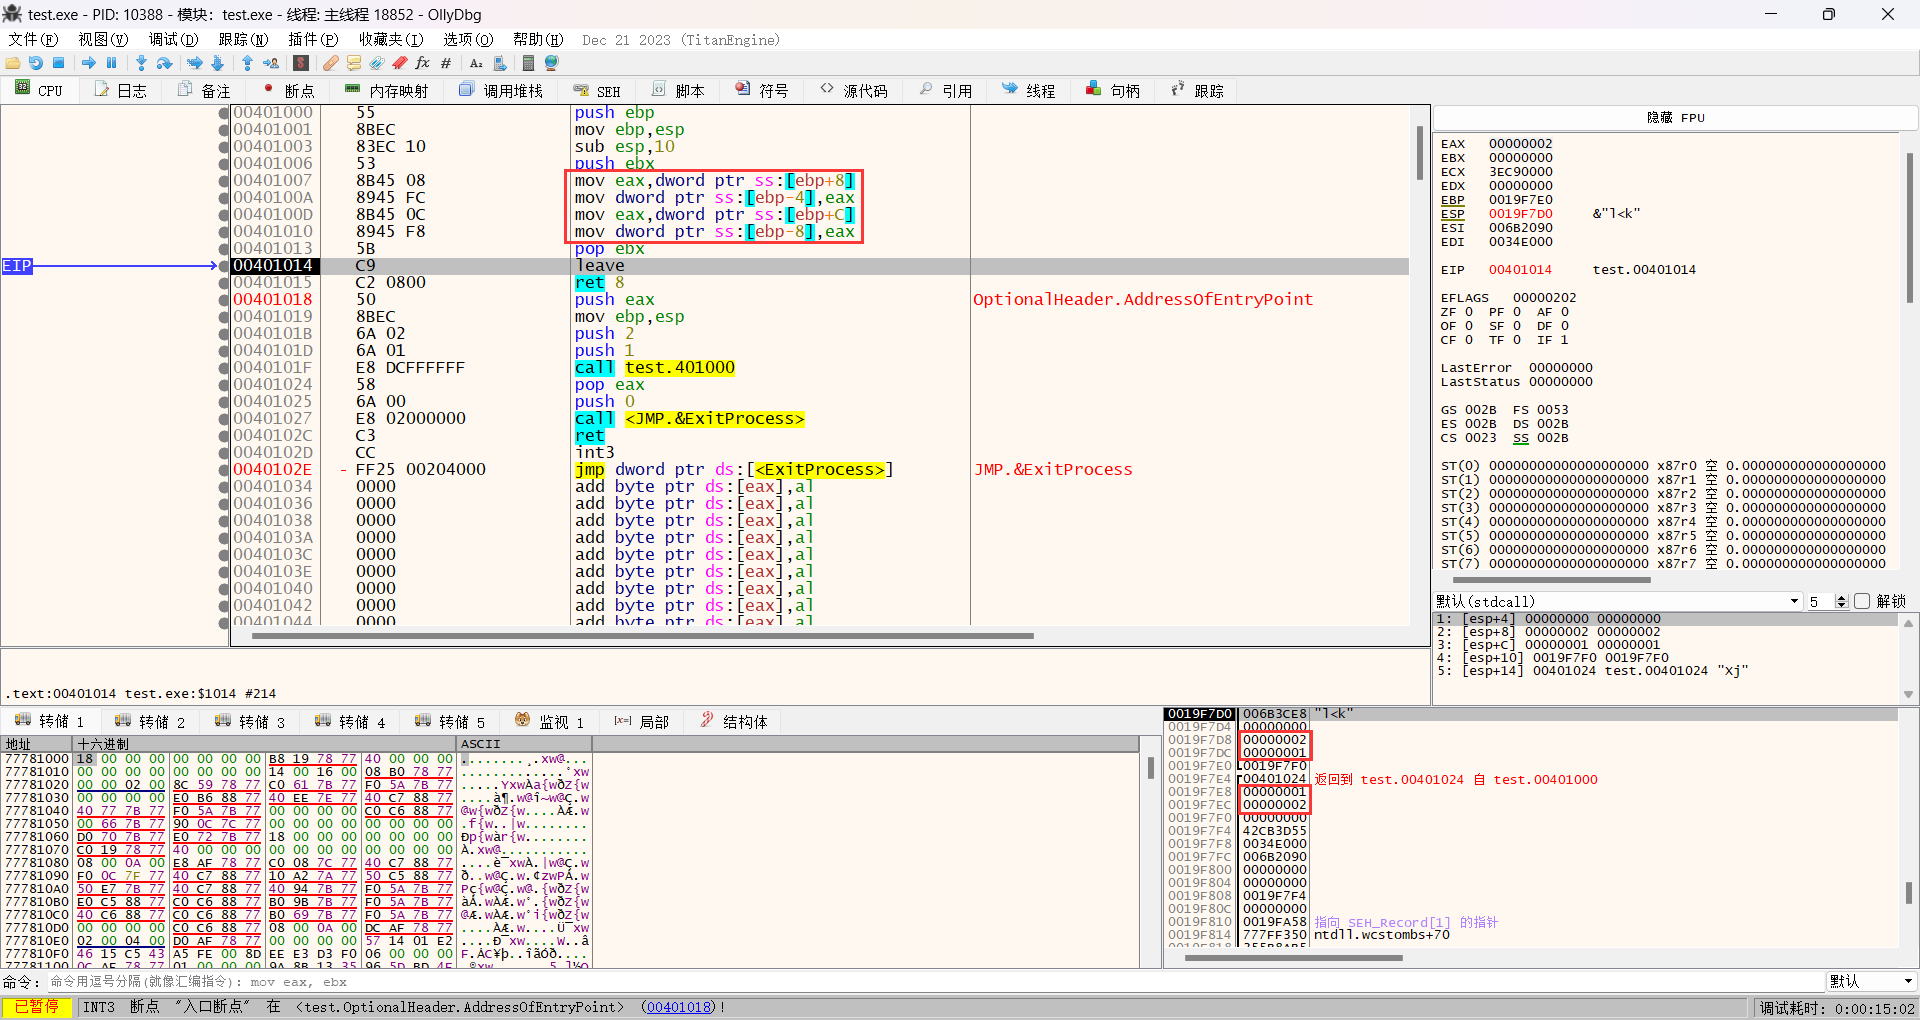Open the Calls phone icon
Image resolution: width=1920 pixels, height=1020 pixels.
499,63
